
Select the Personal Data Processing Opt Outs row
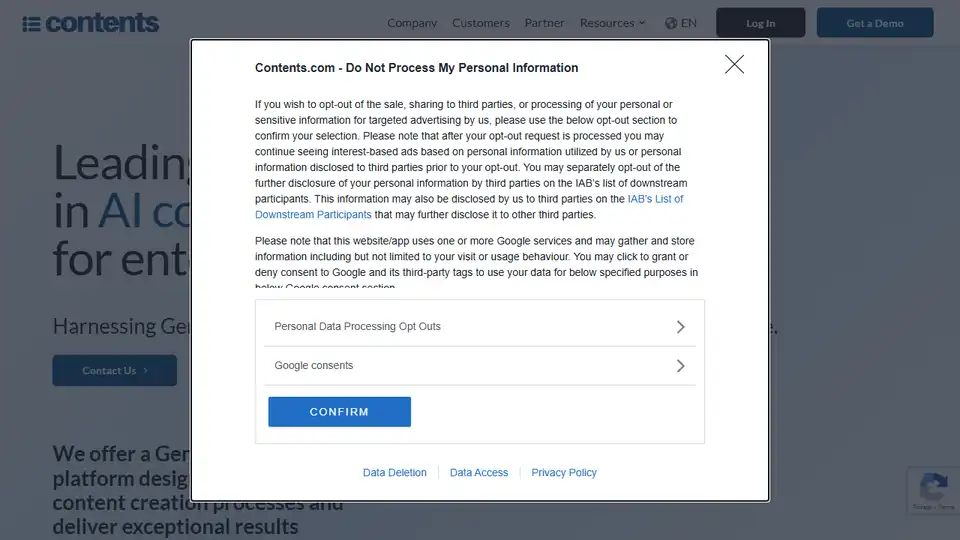[x=480, y=326]
